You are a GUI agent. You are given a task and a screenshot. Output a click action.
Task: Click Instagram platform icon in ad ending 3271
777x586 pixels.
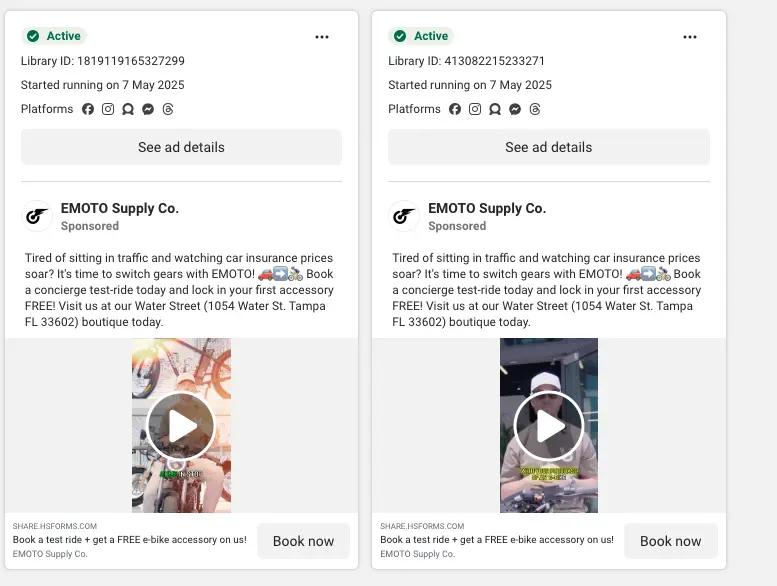[x=475, y=109]
